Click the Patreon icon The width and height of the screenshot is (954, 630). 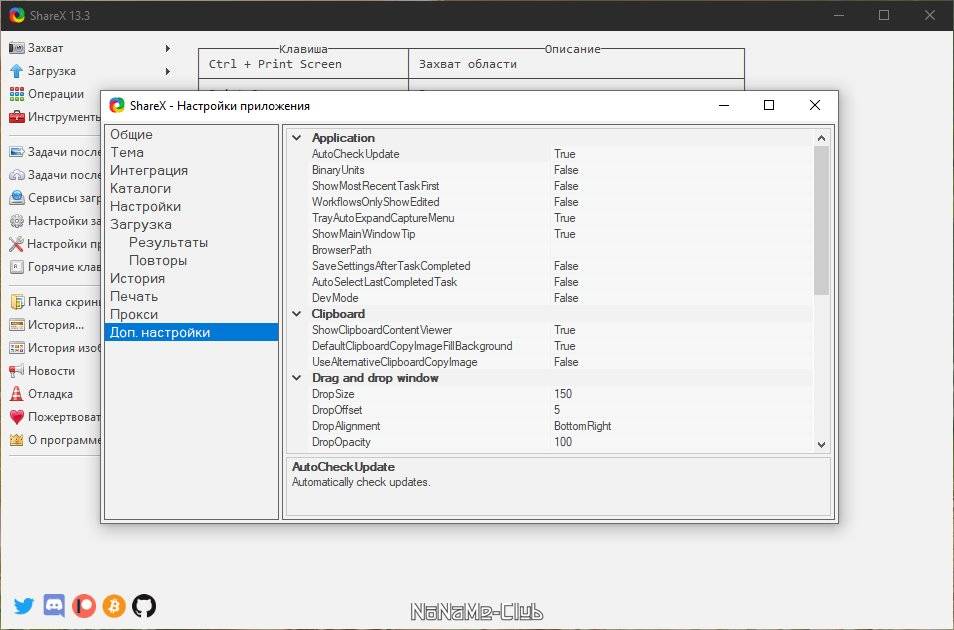[x=84, y=606]
